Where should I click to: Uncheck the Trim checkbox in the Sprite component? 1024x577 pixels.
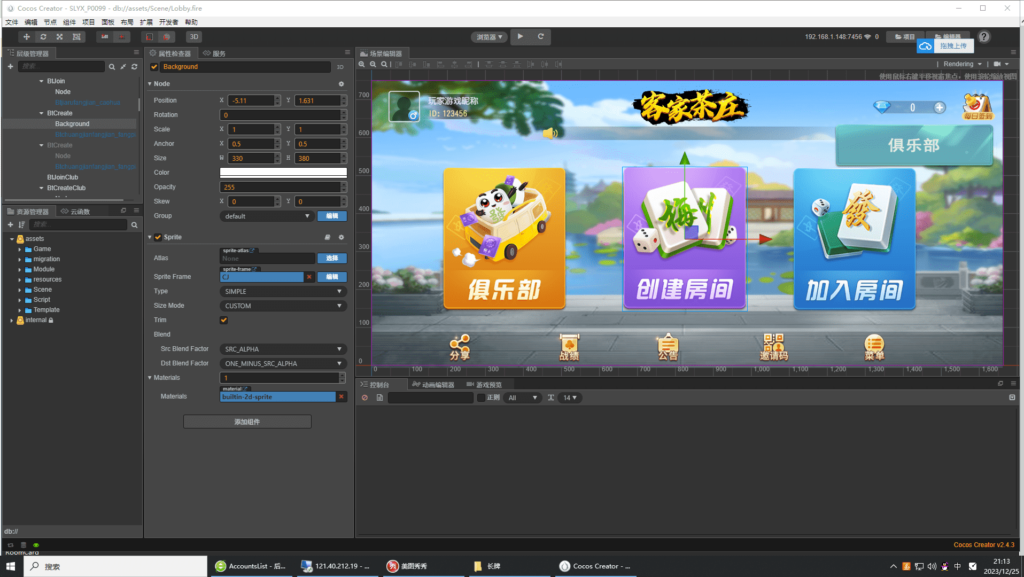click(x=223, y=320)
